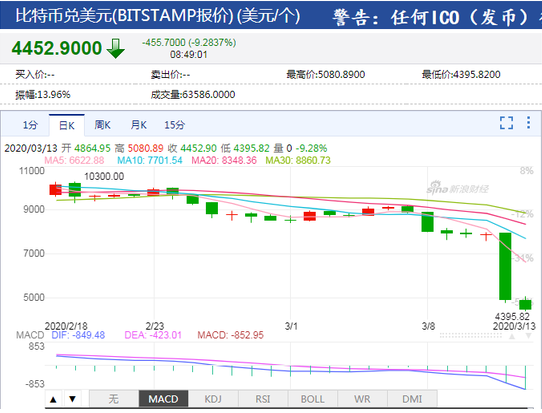This screenshot has width=542, height=413.
Task: Click the current price 4452.9000
Action: [x=57, y=48]
